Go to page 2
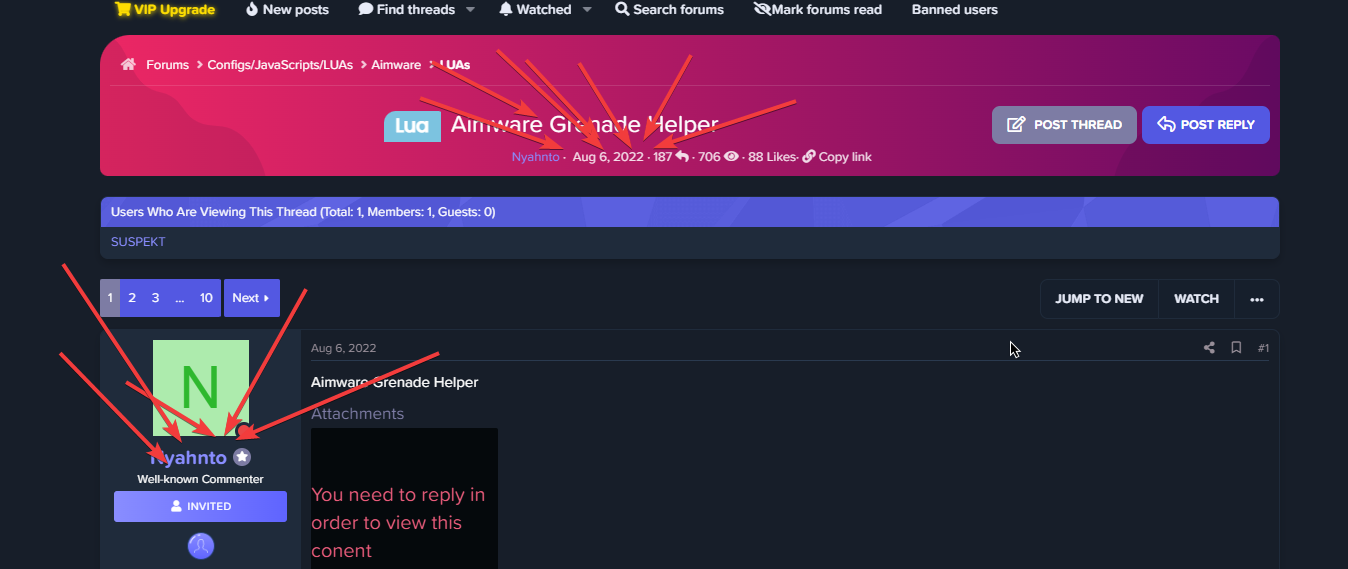The width and height of the screenshot is (1348, 569). (132, 298)
